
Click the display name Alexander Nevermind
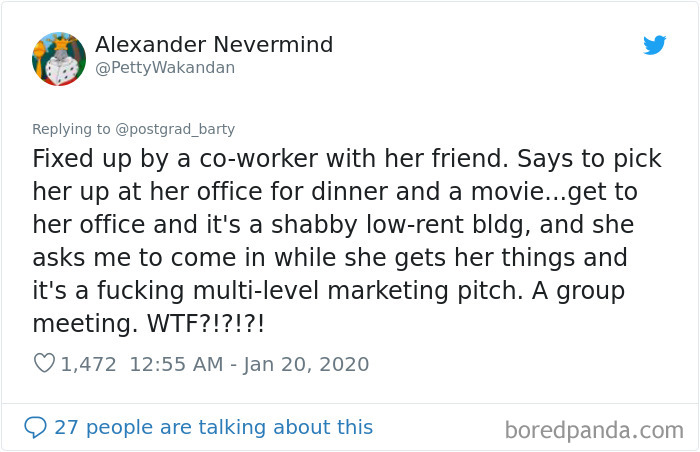point(214,44)
